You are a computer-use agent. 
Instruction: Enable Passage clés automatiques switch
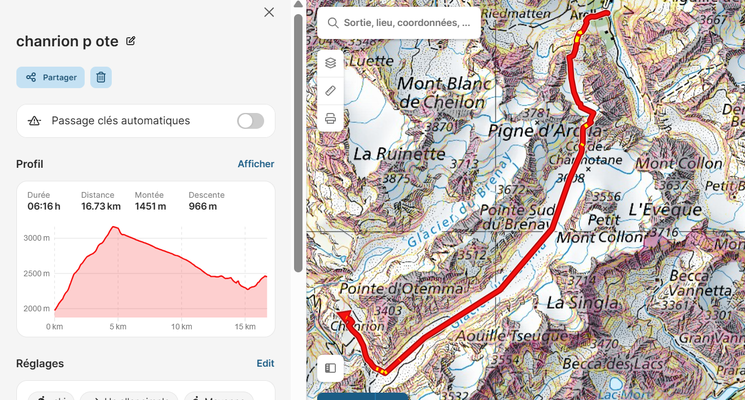(x=250, y=121)
